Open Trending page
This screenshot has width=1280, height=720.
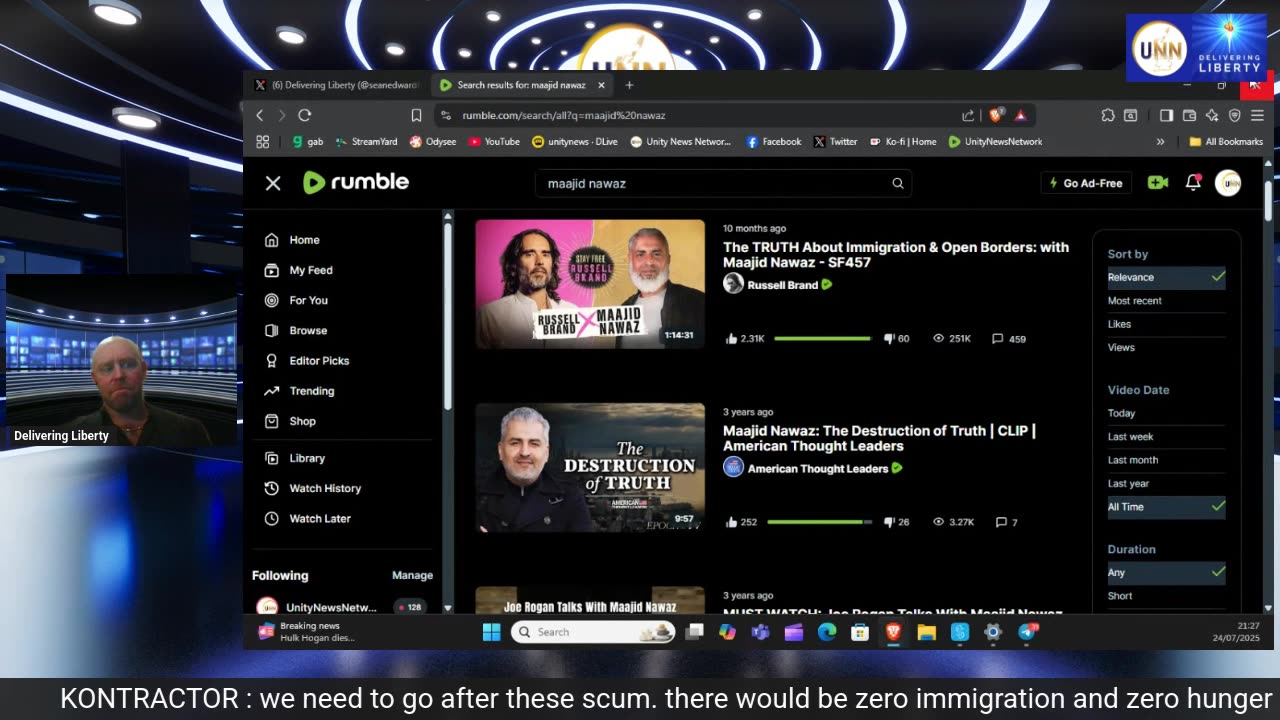pyautogui.click(x=299, y=391)
